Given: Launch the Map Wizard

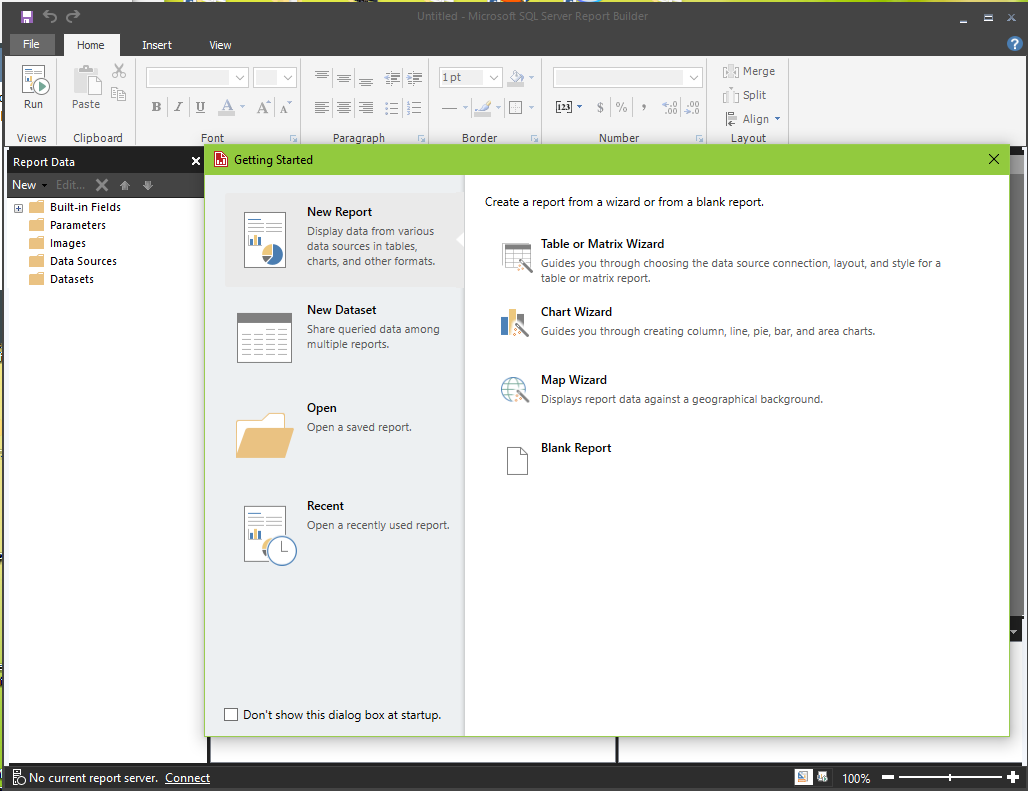Looking at the screenshot, I should 662,389.
